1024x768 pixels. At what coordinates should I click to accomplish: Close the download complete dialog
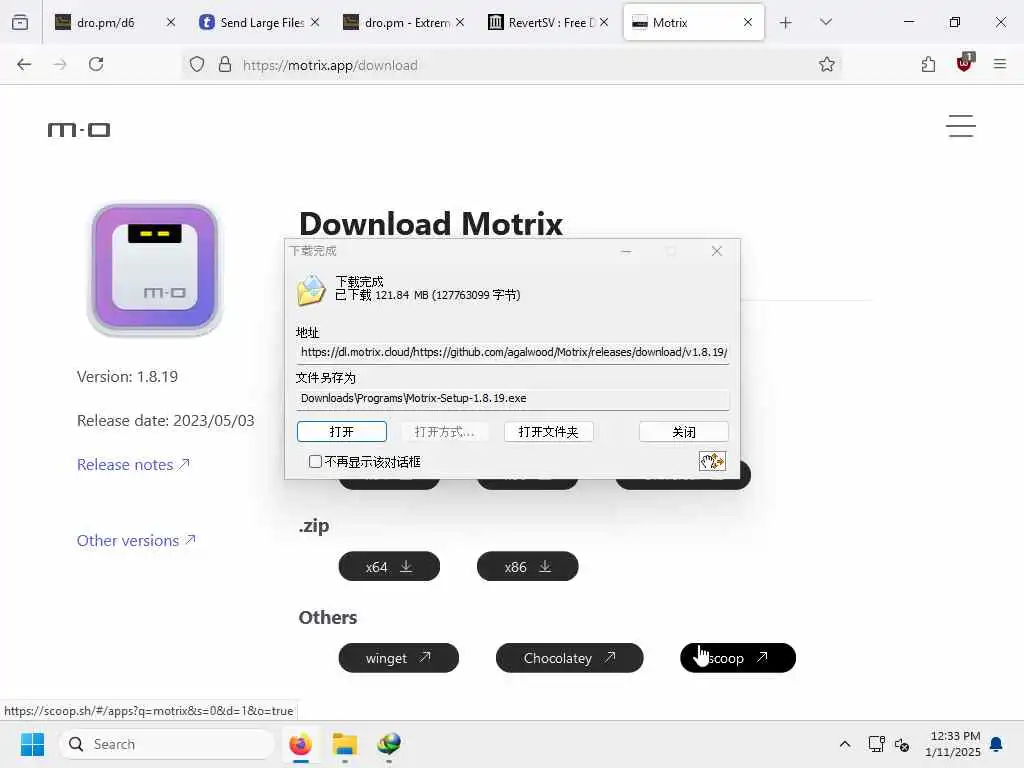coord(716,251)
